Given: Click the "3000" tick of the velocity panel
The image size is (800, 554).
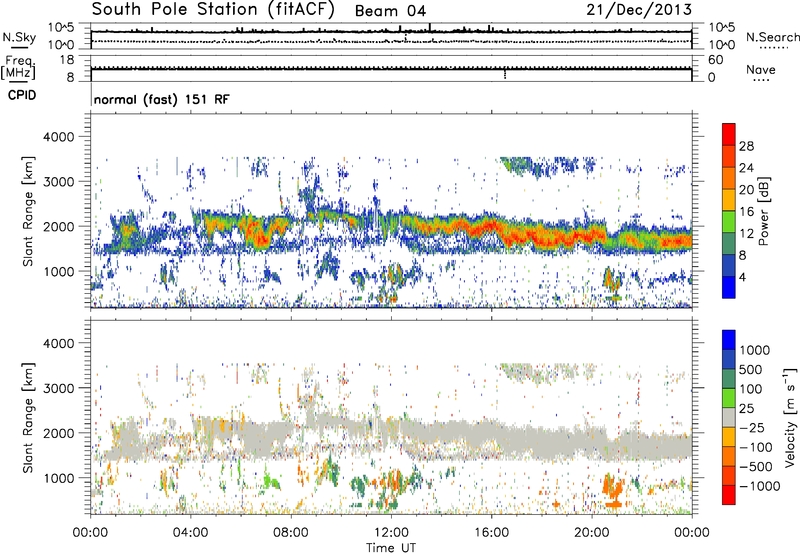Looking at the screenshot, I should coord(58,388).
